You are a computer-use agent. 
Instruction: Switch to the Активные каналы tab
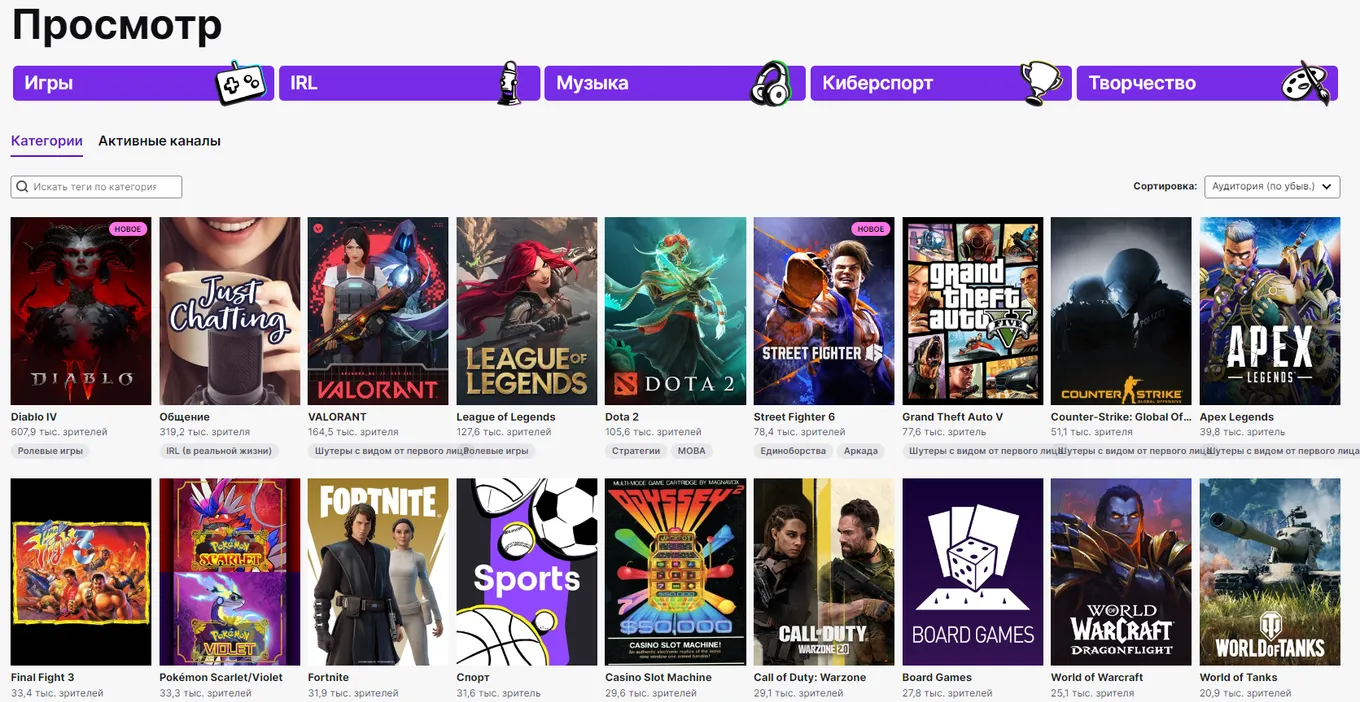[159, 141]
